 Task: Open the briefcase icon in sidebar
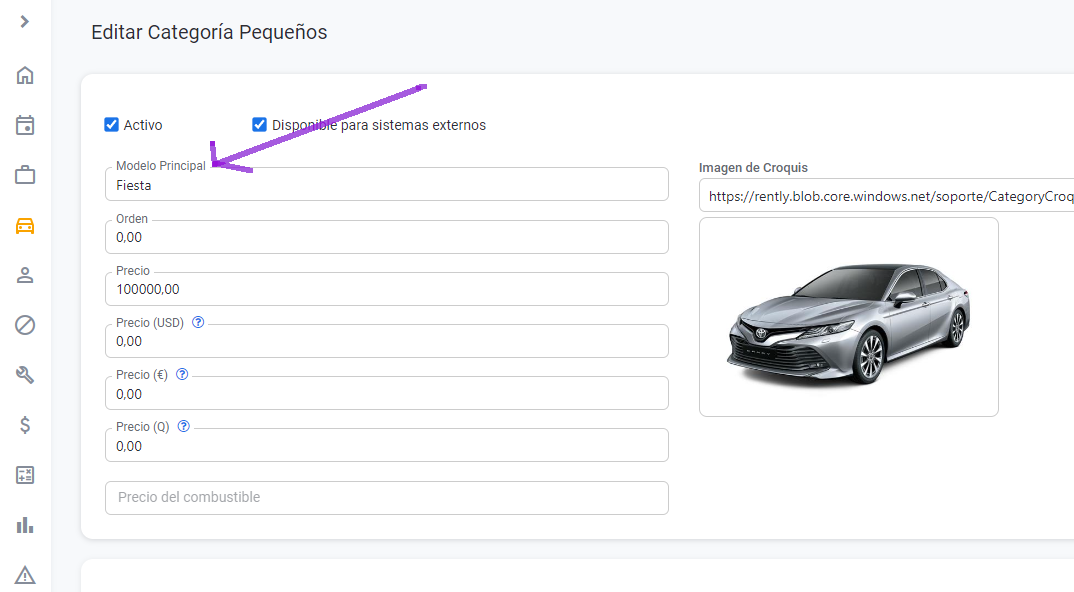point(25,175)
